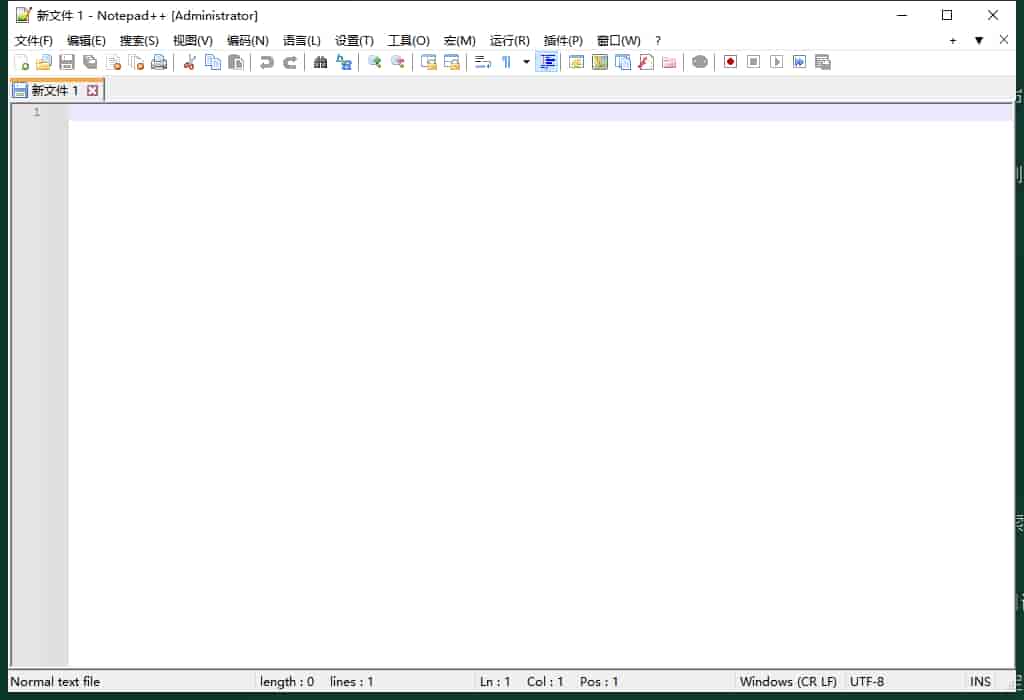The width and height of the screenshot is (1024, 700).
Task: Click the Replace toolbar icon
Action: (343, 61)
